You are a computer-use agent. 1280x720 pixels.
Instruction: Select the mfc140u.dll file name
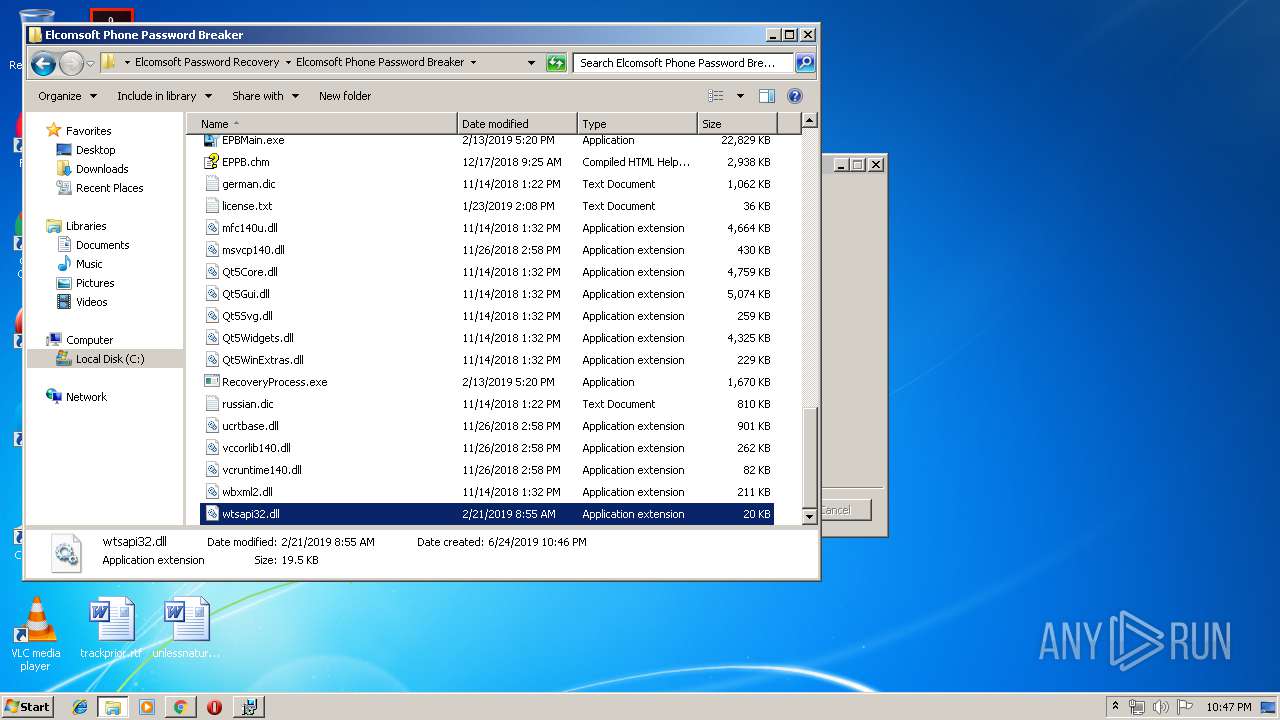(250, 228)
